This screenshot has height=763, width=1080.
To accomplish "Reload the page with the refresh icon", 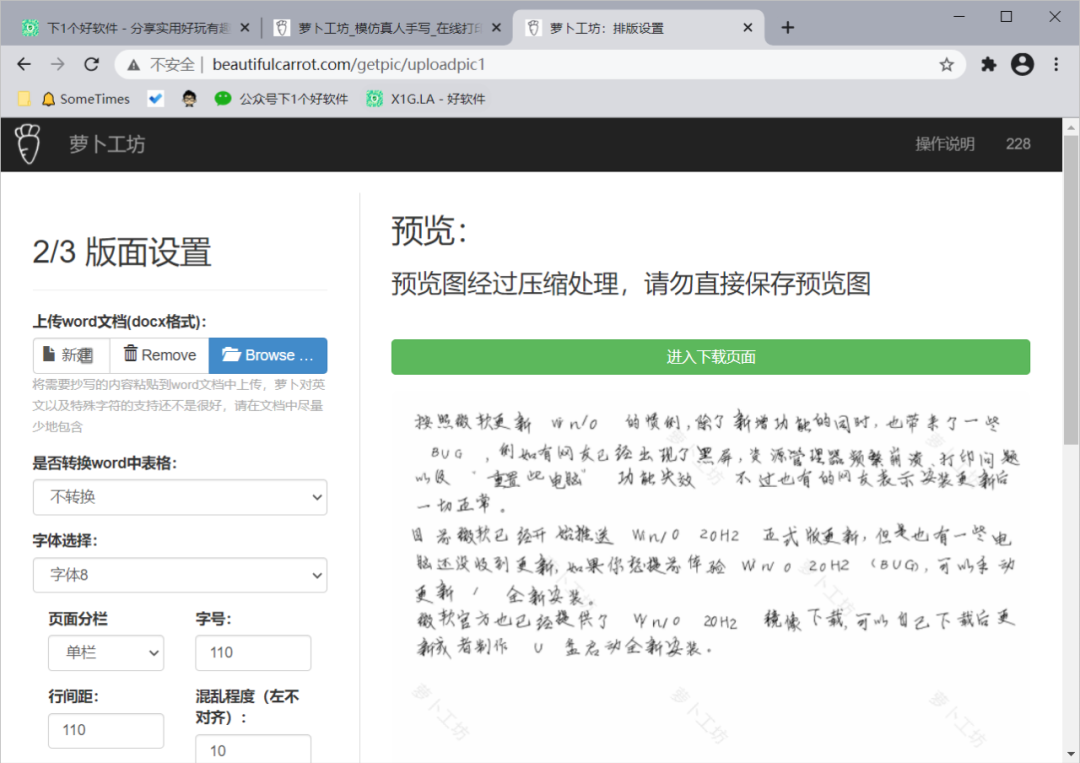I will point(91,64).
